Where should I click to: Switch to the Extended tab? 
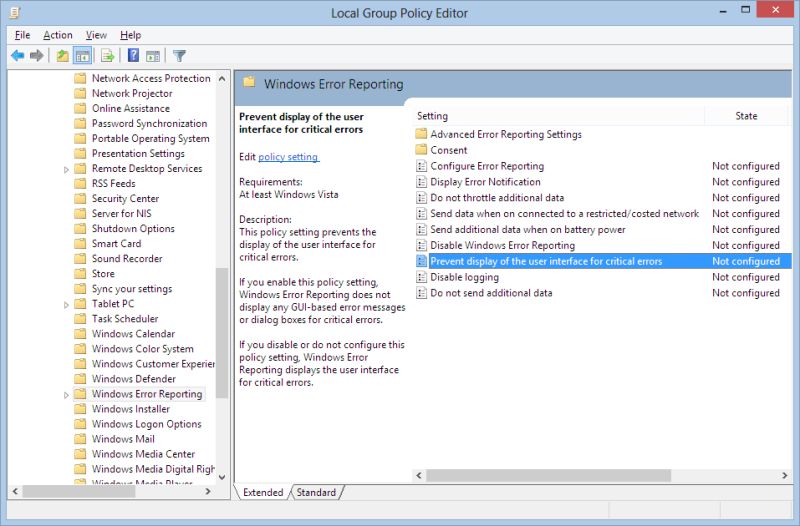[263, 492]
